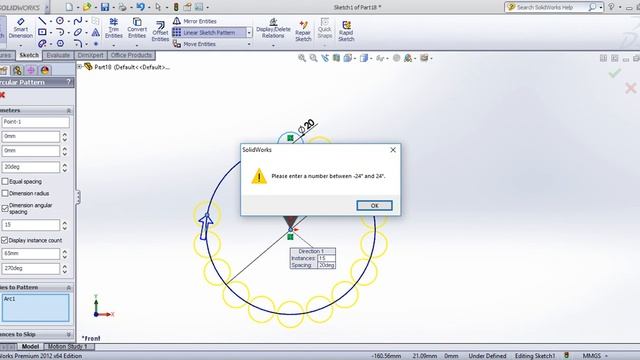The height and width of the screenshot is (360, 640).
Task: Click the stepper next to the 65mm field
Action: 64,254
